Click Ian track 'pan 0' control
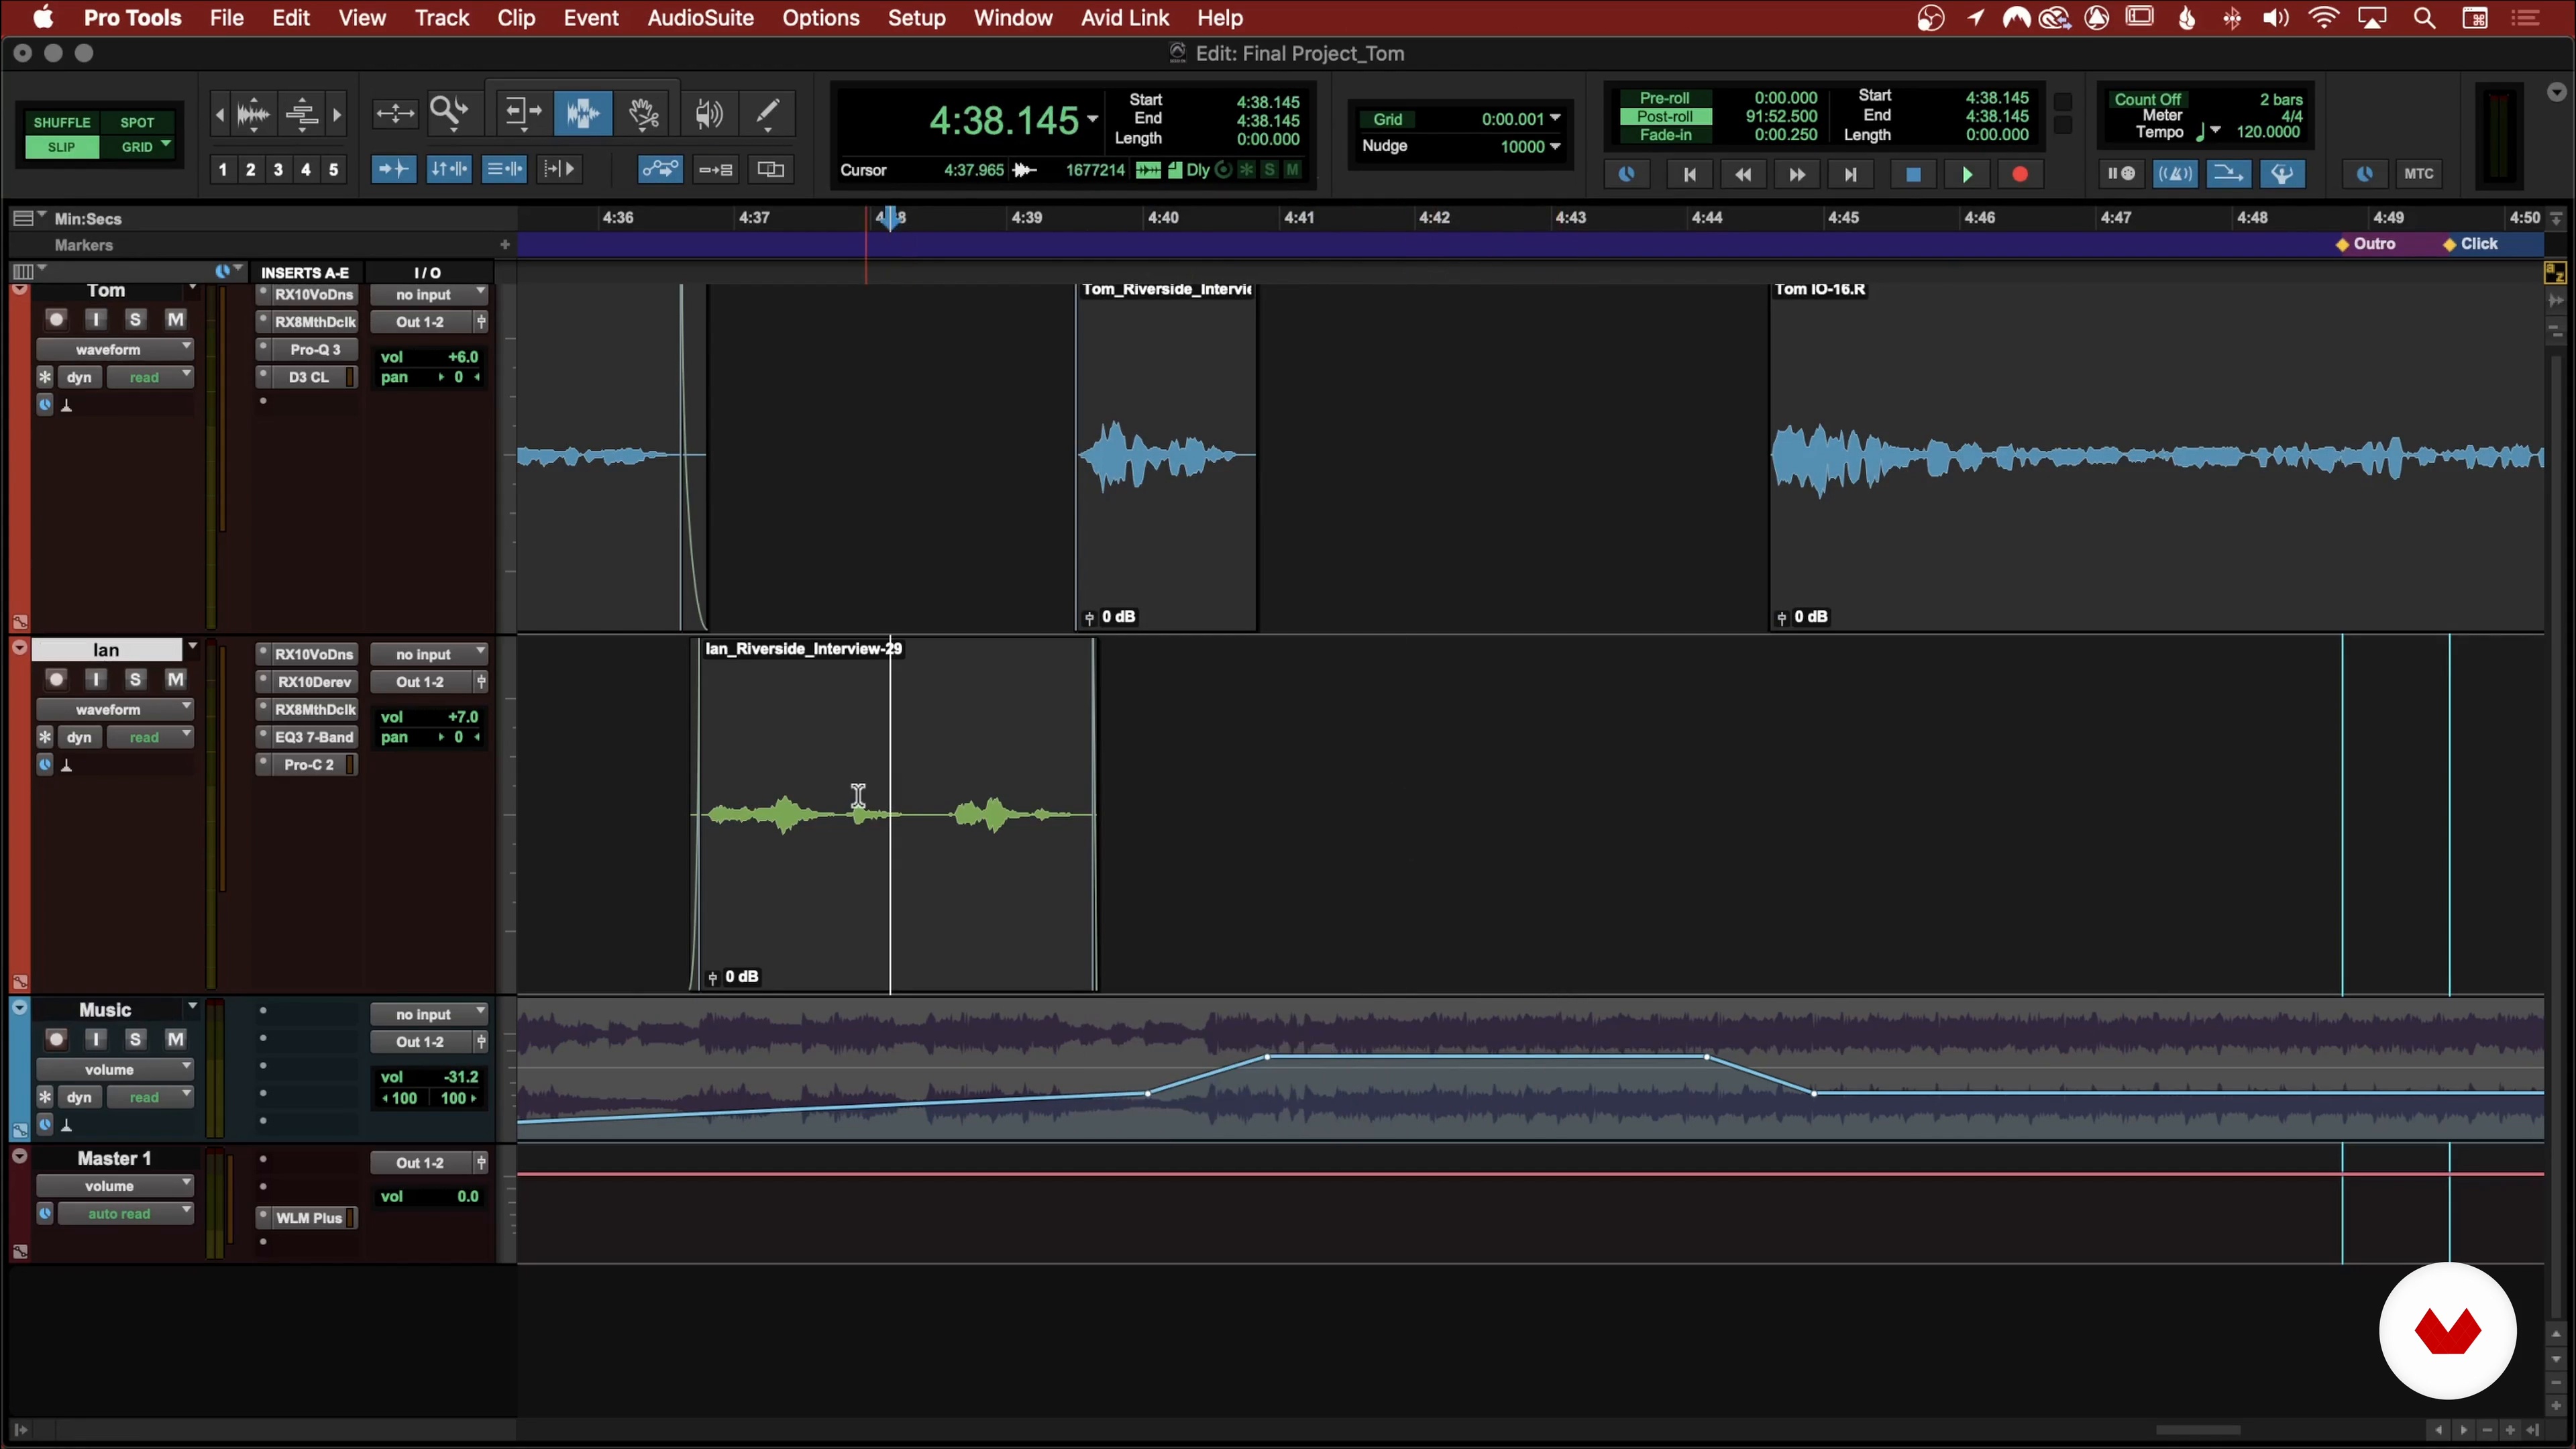 click(429, 737)
